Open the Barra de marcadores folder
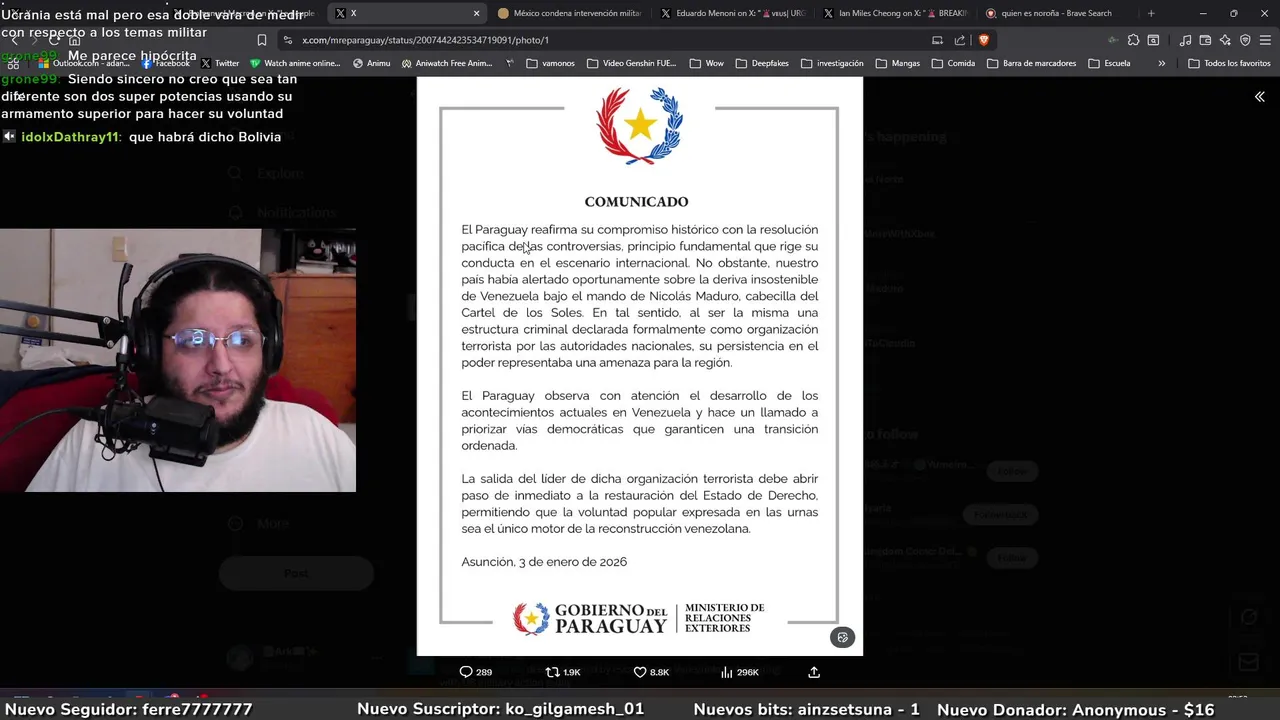 (1032, 63)
